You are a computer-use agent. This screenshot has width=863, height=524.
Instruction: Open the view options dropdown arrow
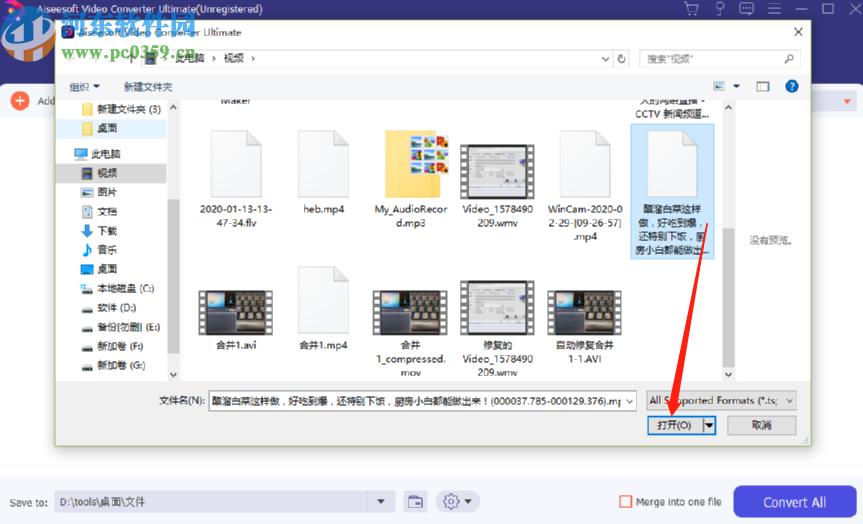point(736,86)
